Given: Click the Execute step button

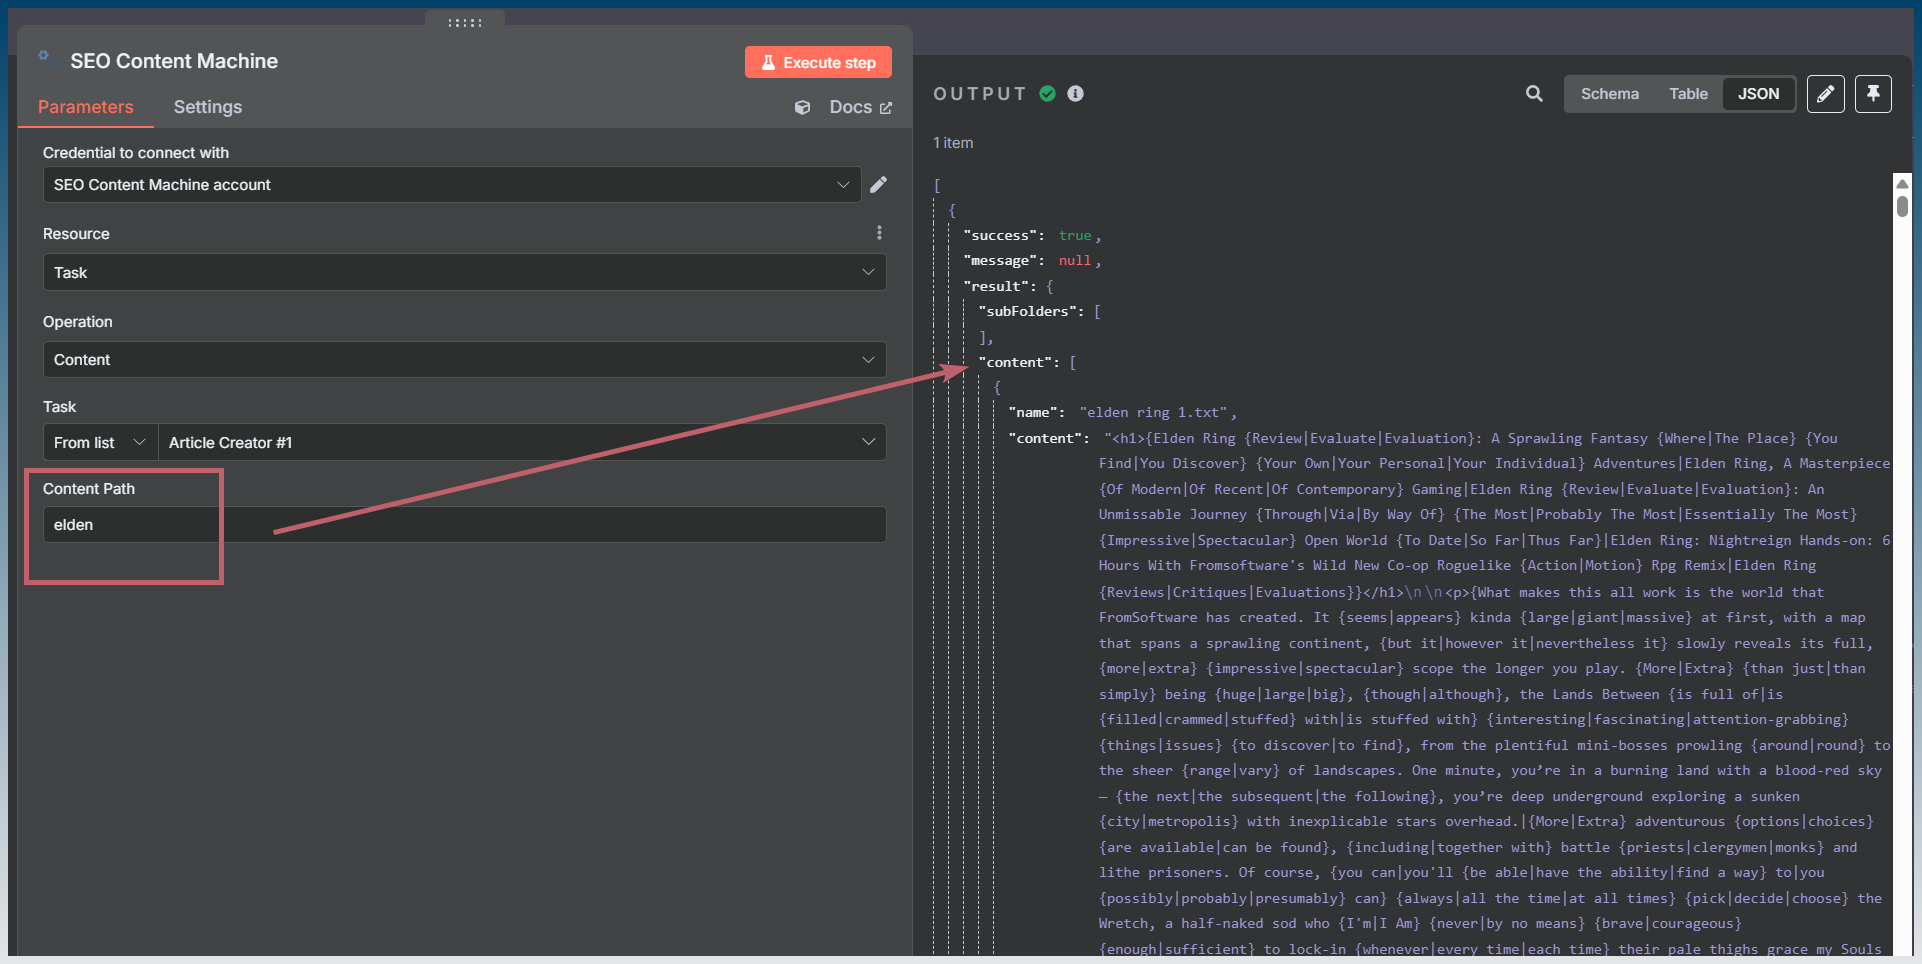Looking at the screenshot, I should pos(818,62).
